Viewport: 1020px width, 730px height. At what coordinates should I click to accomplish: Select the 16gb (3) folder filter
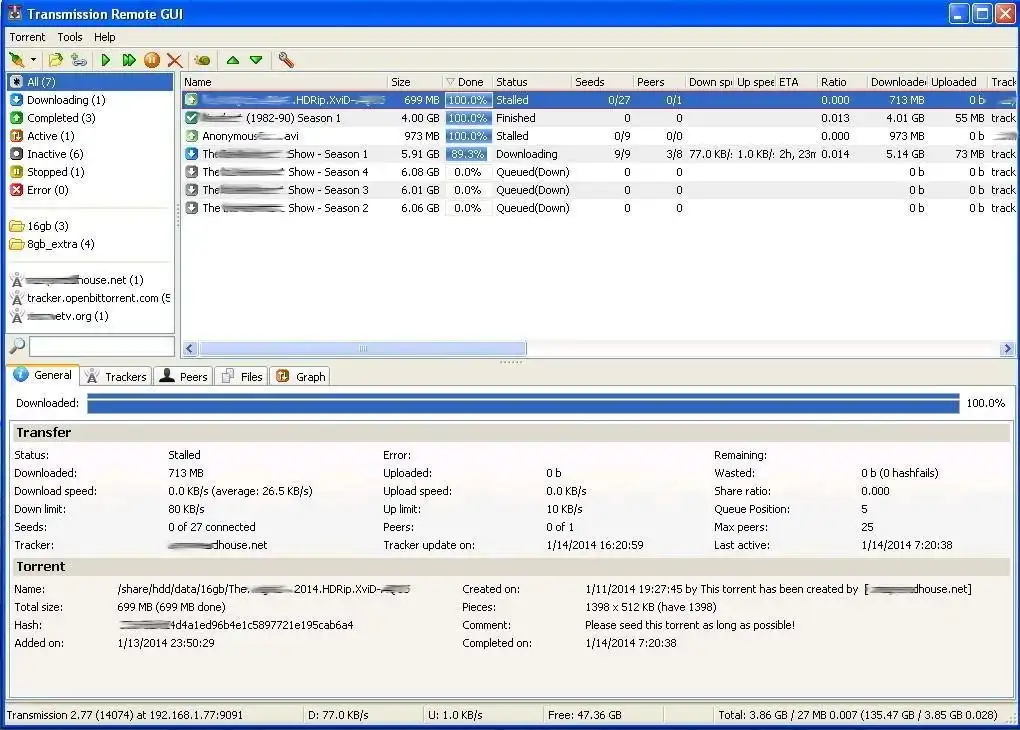(x=47, y=226)
